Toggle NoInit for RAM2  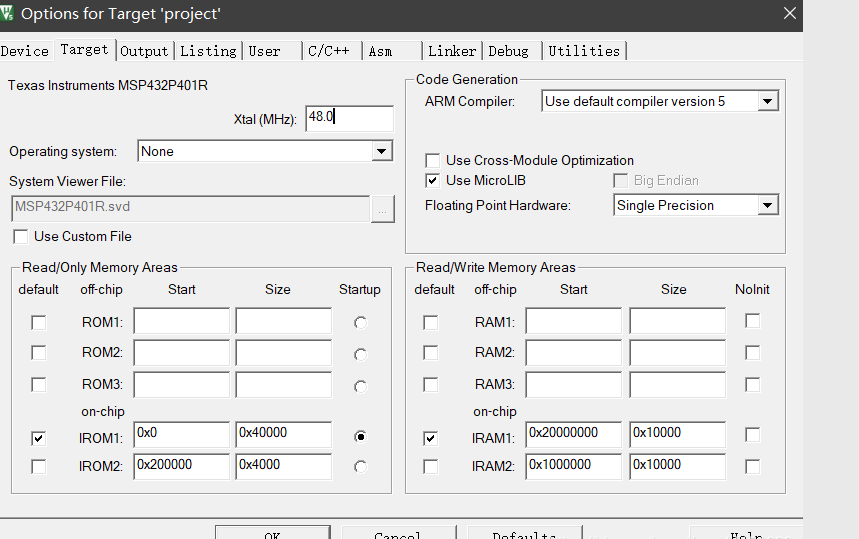click(x=753, y=353)
